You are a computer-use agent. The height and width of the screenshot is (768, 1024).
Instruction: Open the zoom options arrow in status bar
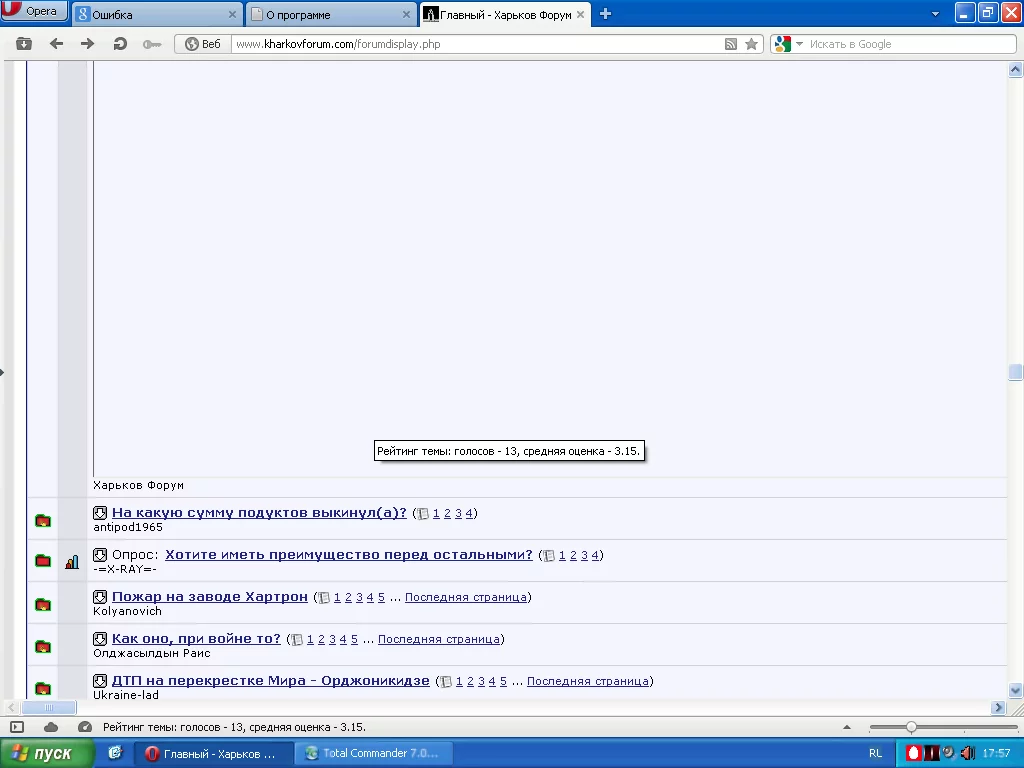[x=847, y=727]
